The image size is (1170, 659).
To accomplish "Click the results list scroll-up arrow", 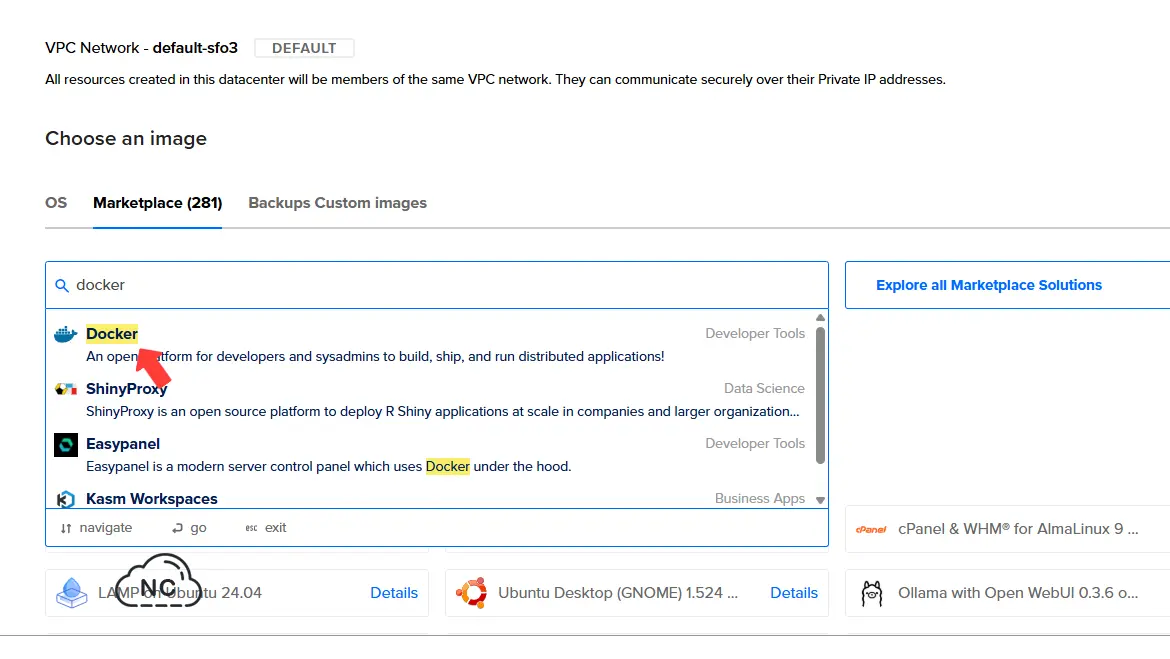I will (820, 318).
